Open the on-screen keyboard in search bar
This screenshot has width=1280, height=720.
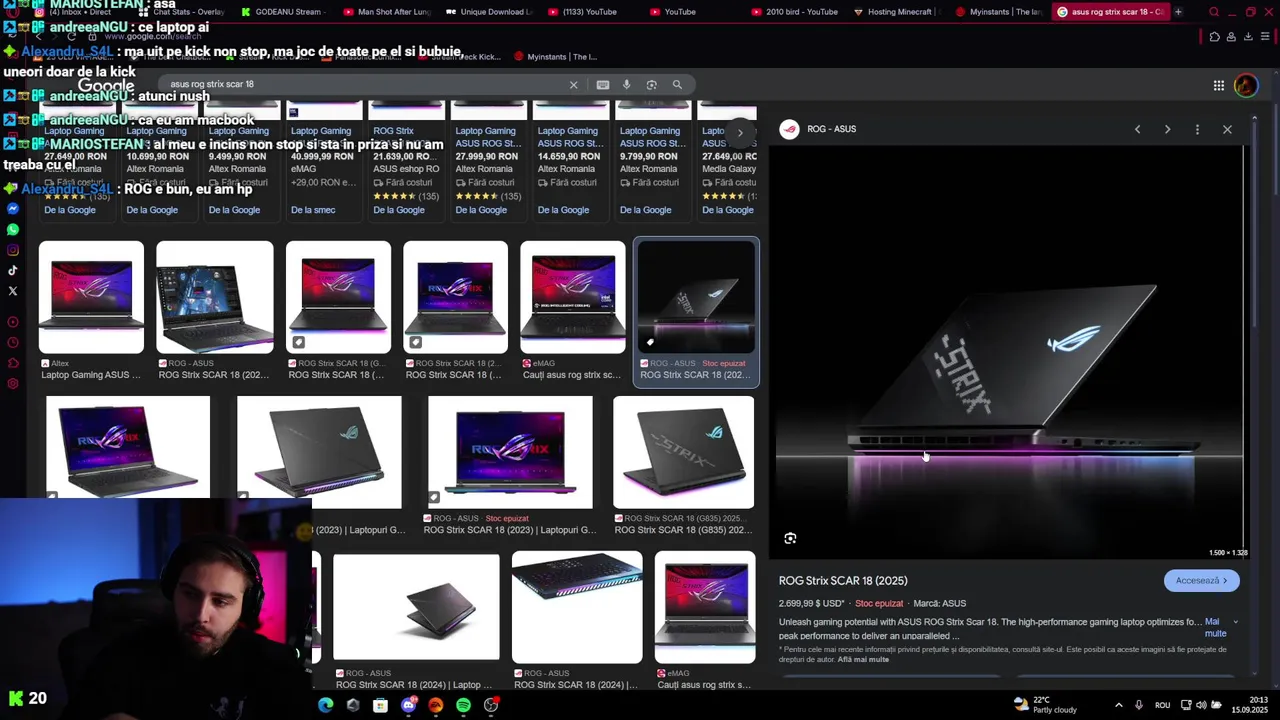602,85
